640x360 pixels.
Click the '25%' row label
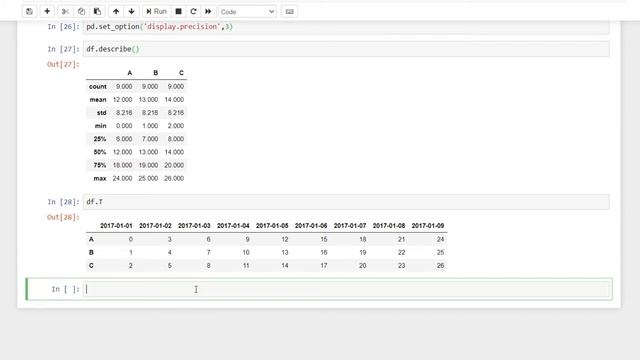click(100, 139)
